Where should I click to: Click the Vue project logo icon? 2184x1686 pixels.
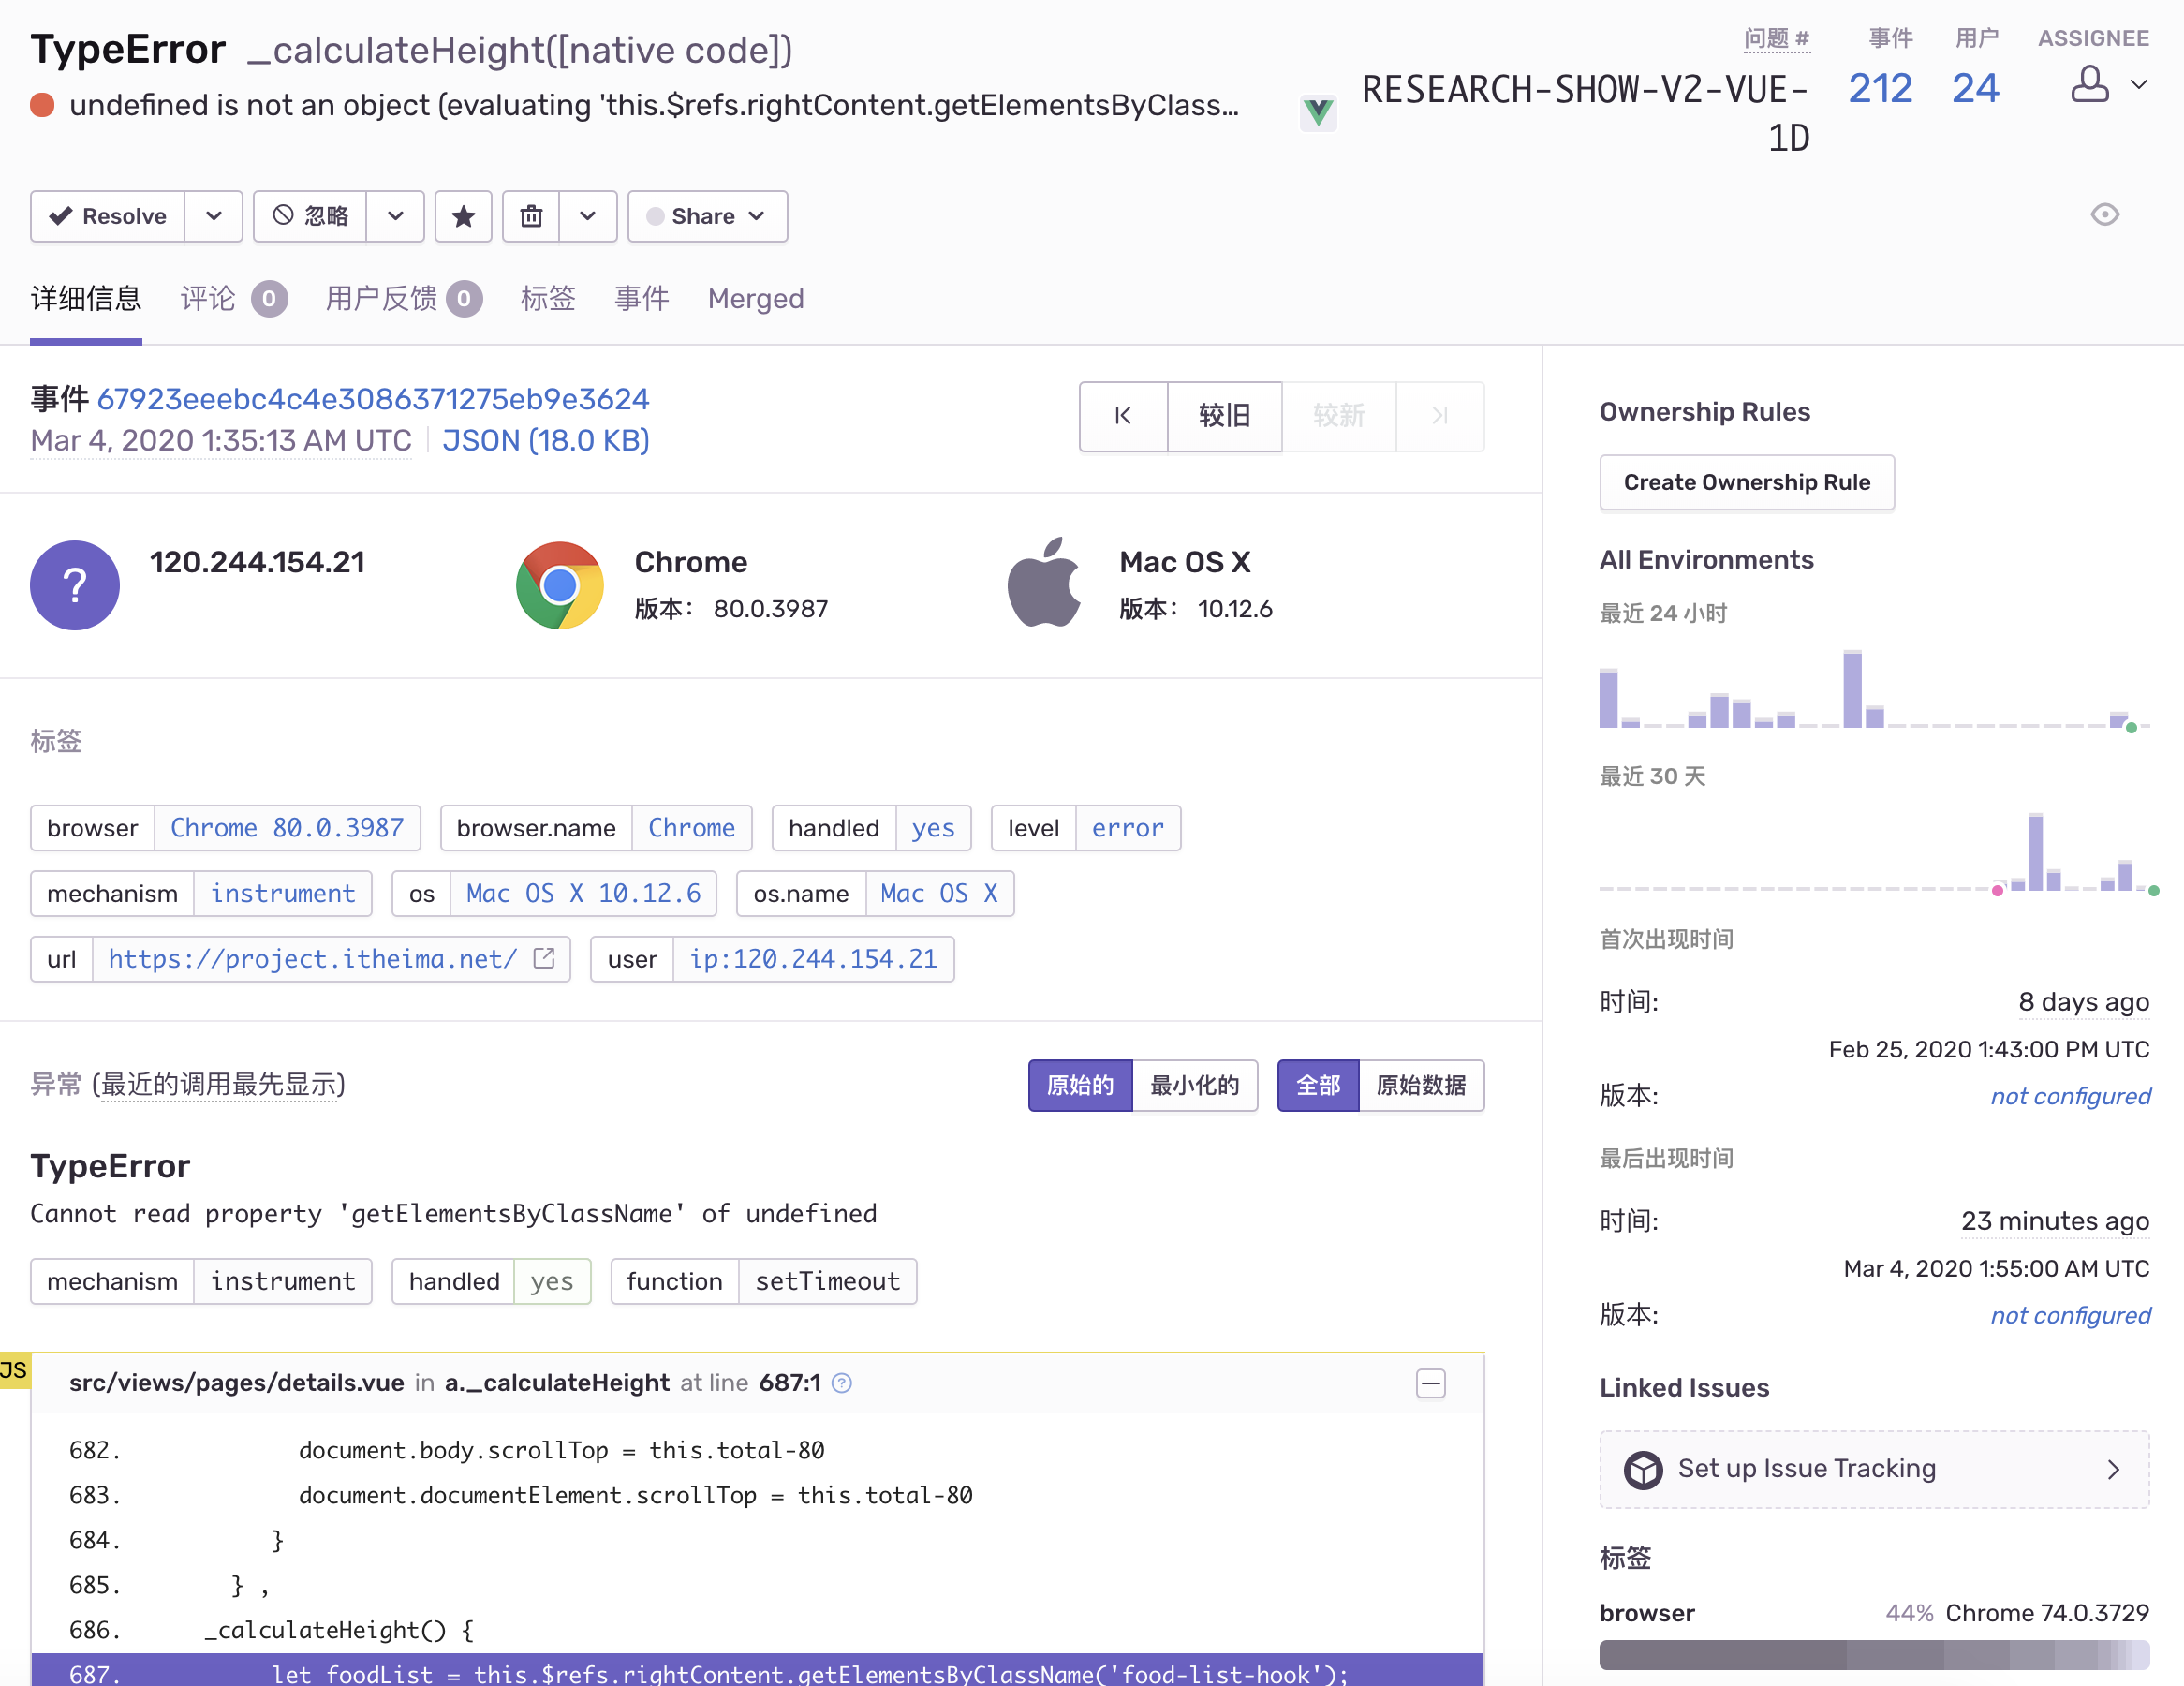tap(1318, 112)
